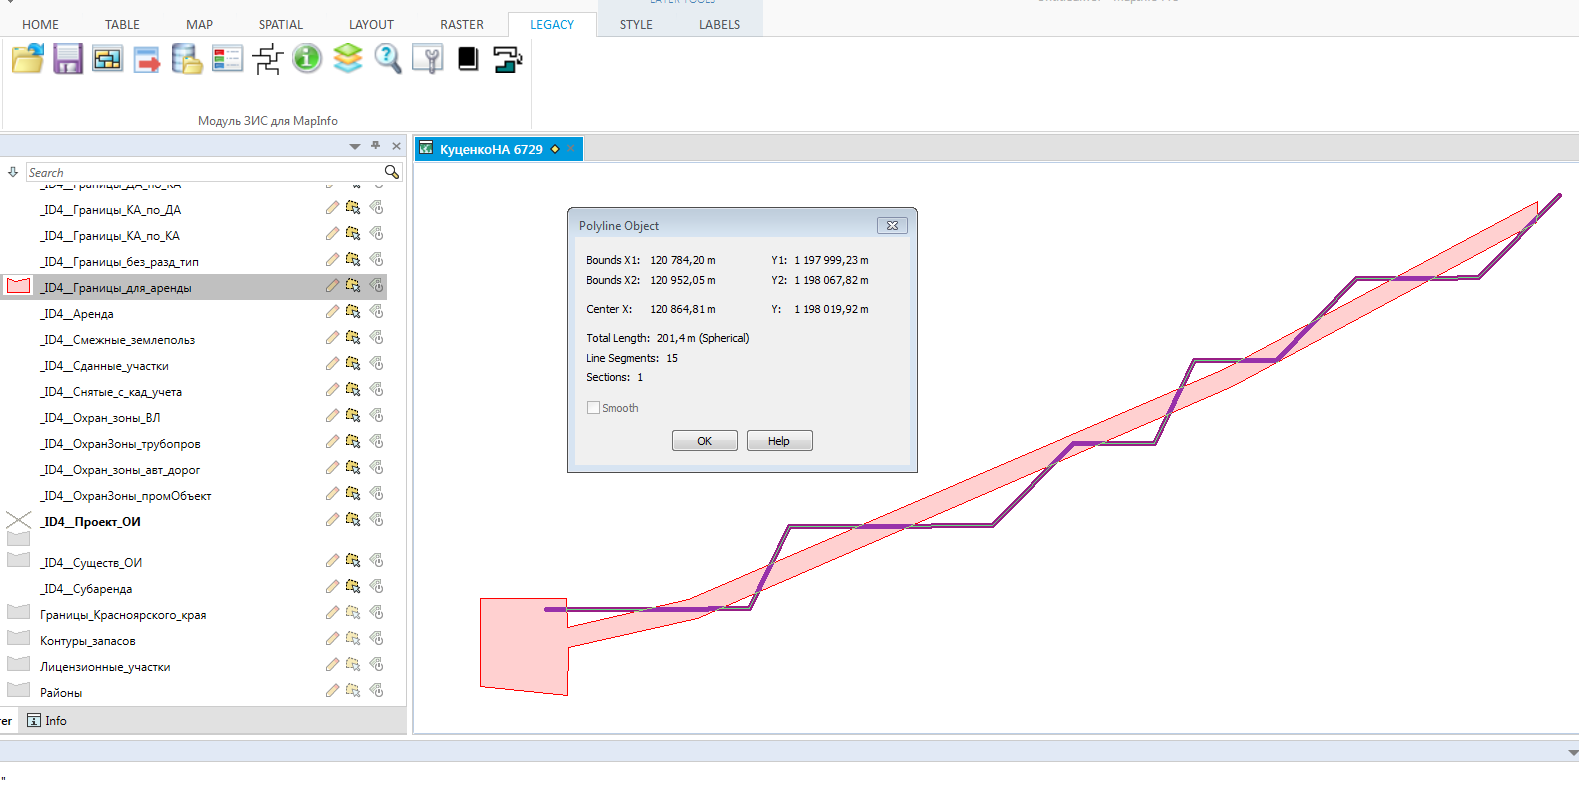Image resolution: width=1579 pixels, height=787 pixels.
Task: Open the HOME ribbon tab
Action: 40,24
